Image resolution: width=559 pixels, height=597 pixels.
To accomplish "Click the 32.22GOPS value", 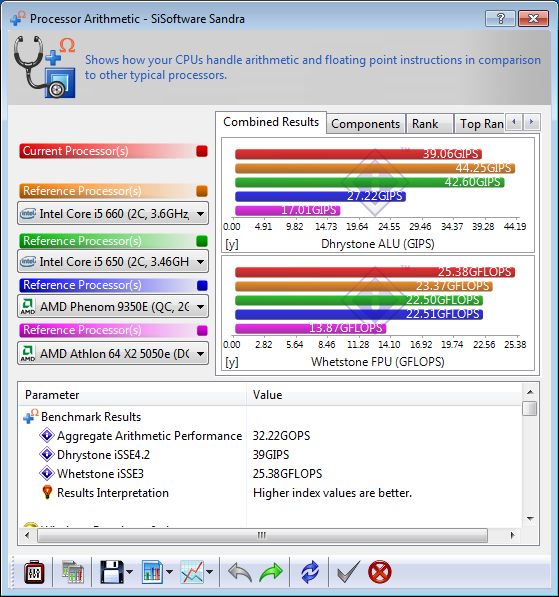I will [281, 436].
